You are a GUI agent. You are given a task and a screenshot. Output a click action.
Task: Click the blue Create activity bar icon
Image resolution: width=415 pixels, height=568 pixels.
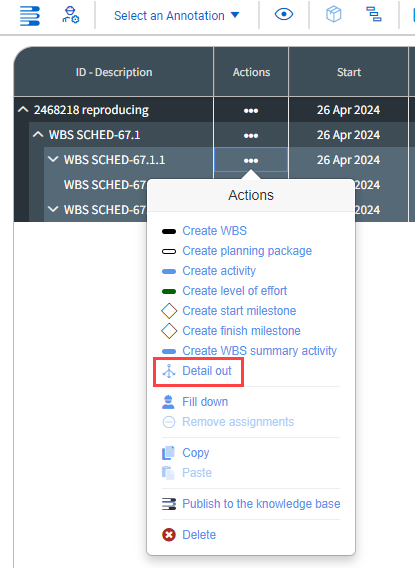(x=169, y=271)
